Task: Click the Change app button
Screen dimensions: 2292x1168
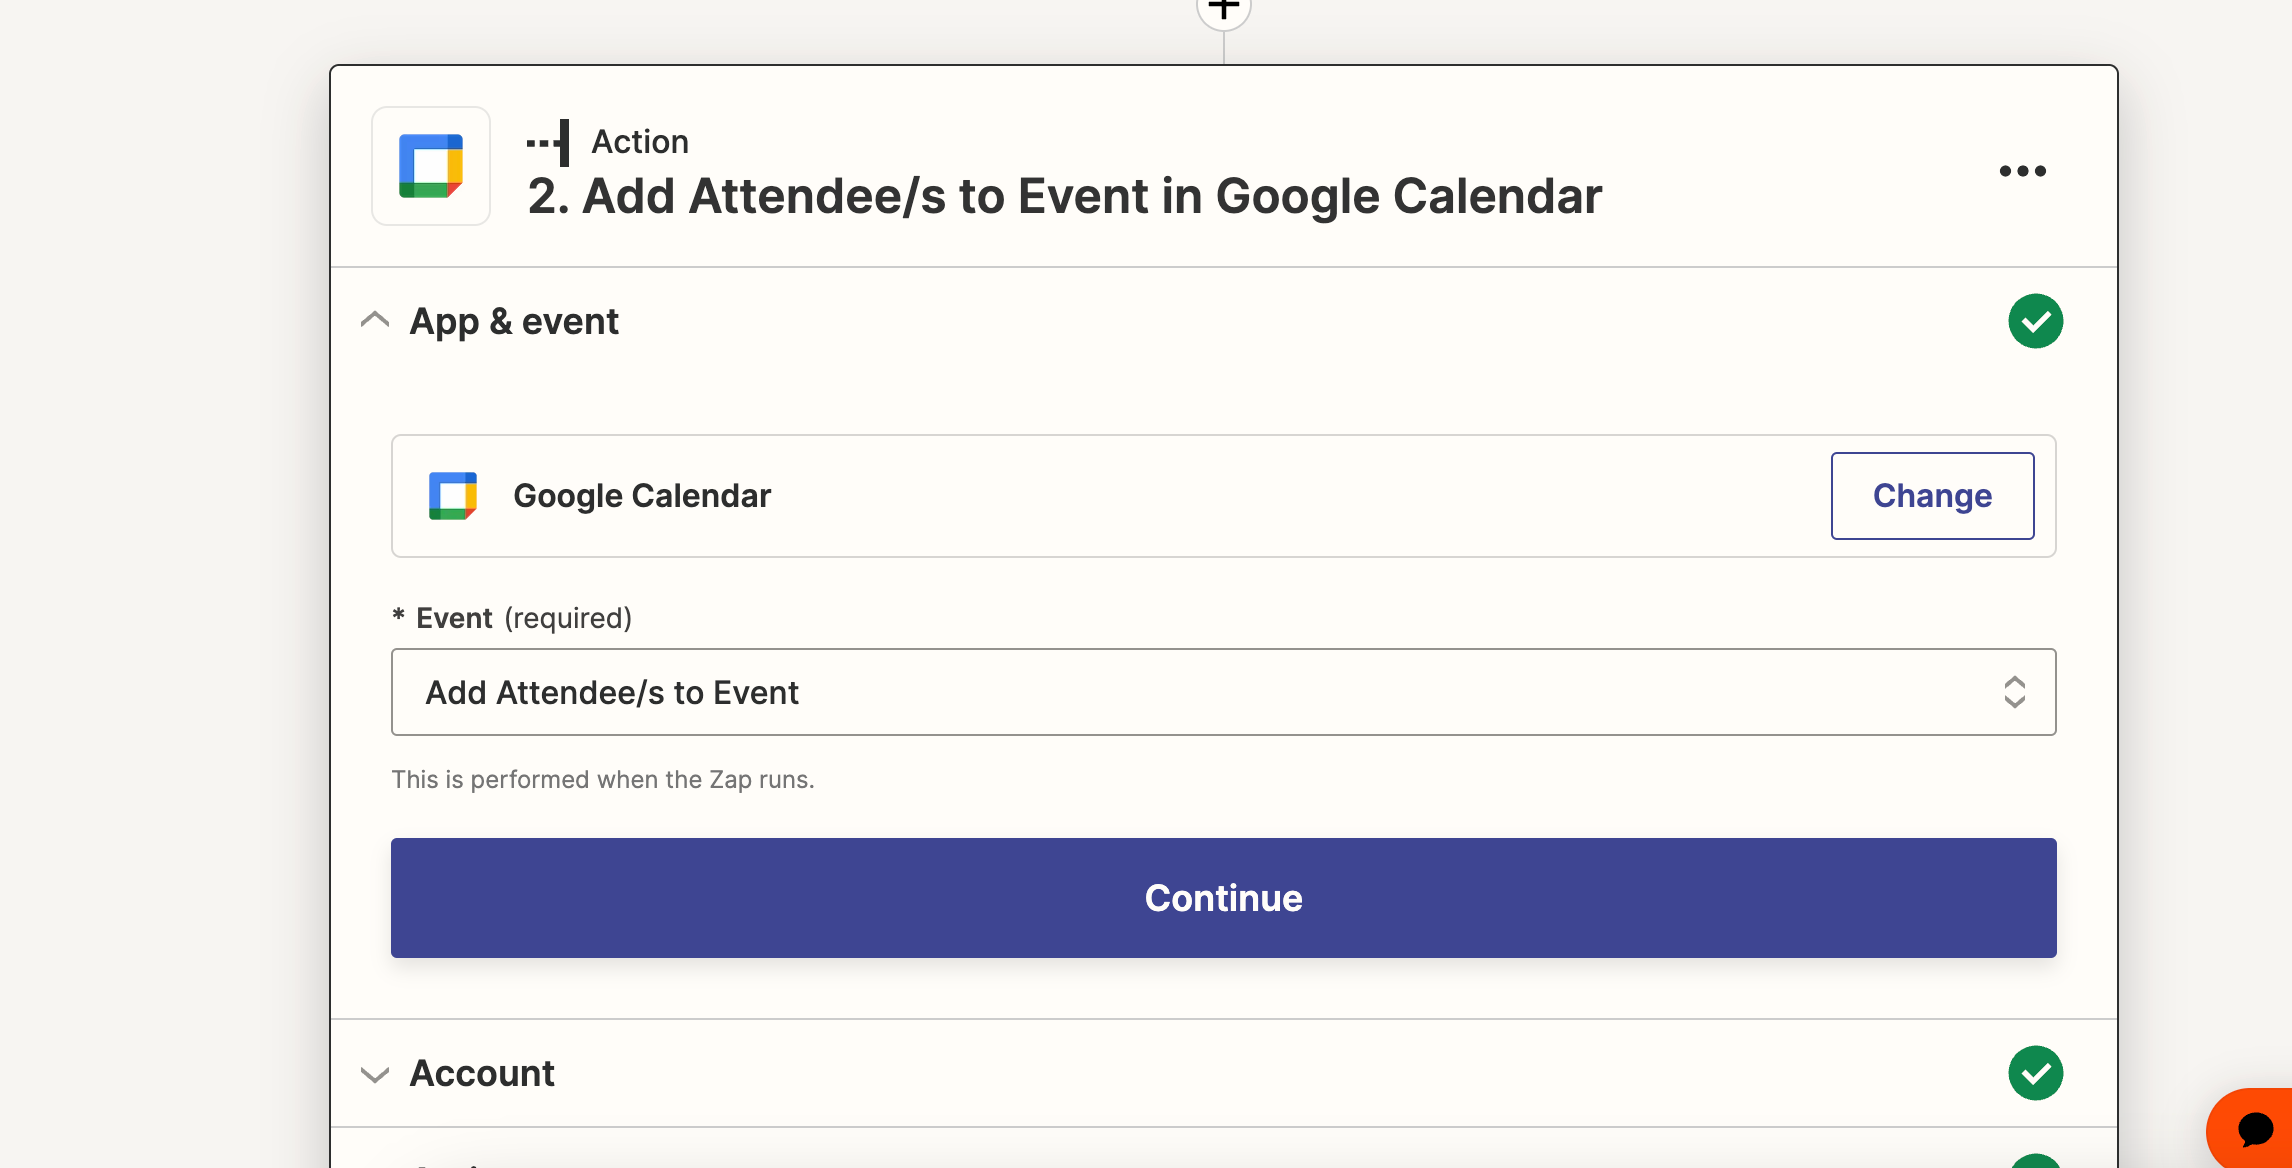Action: click(x=1932, y=496)
